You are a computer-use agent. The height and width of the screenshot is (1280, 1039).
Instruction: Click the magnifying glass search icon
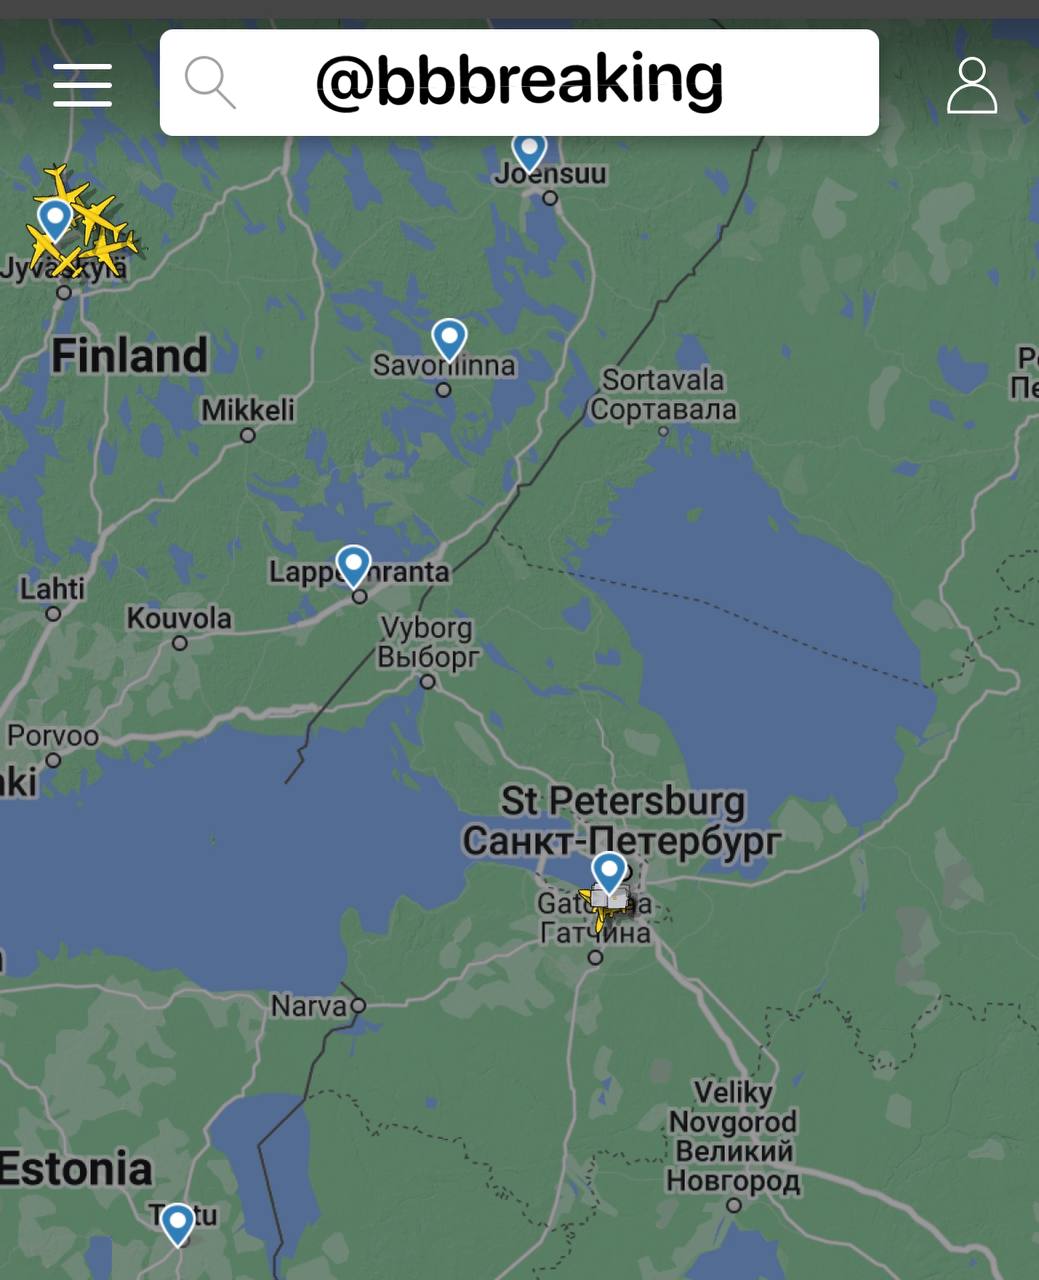[x=210, y=82]
